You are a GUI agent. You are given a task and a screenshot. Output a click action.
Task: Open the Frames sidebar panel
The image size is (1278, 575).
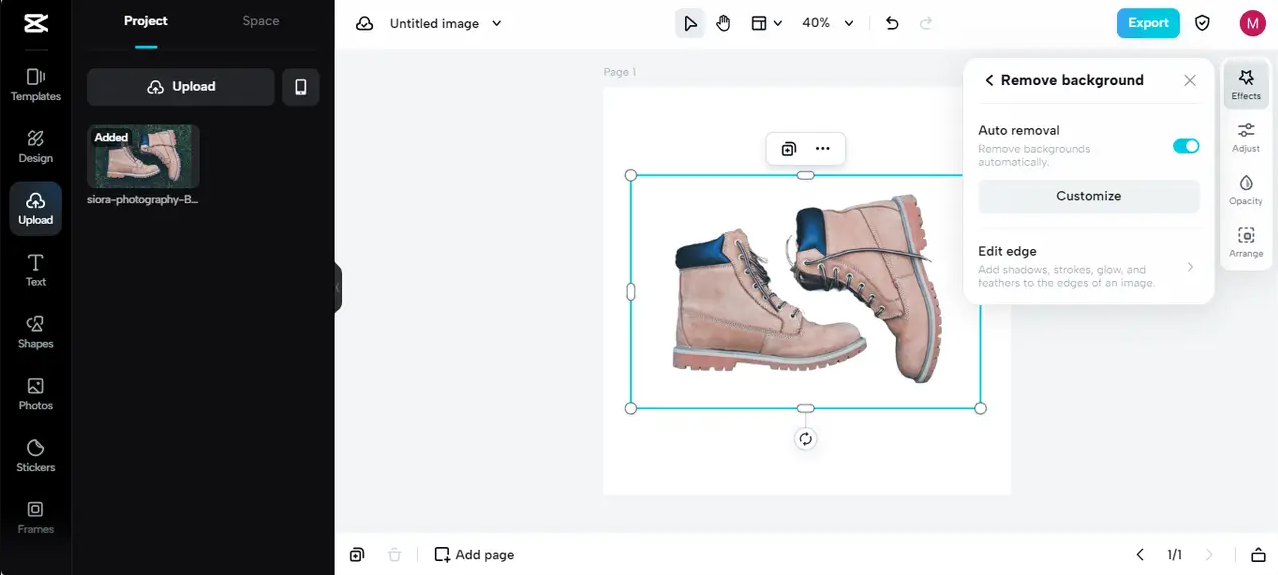(x=35, y=517)
